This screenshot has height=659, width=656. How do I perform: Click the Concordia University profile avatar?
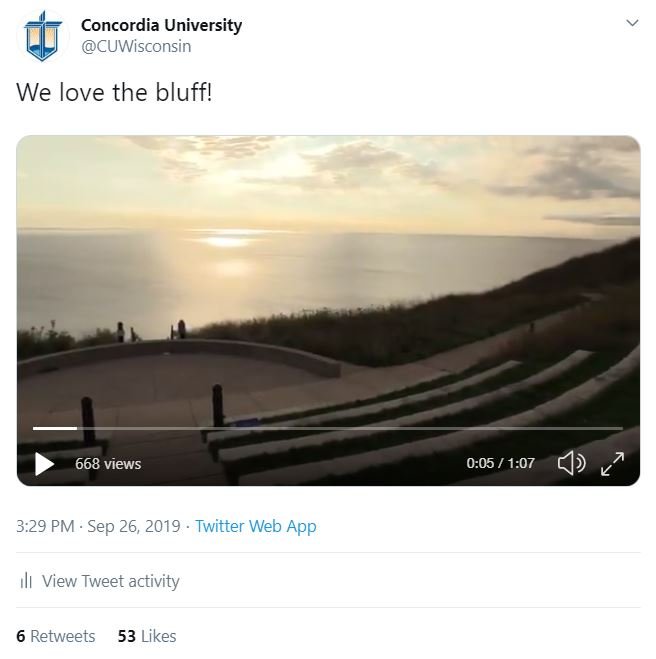tap(42, 36)
